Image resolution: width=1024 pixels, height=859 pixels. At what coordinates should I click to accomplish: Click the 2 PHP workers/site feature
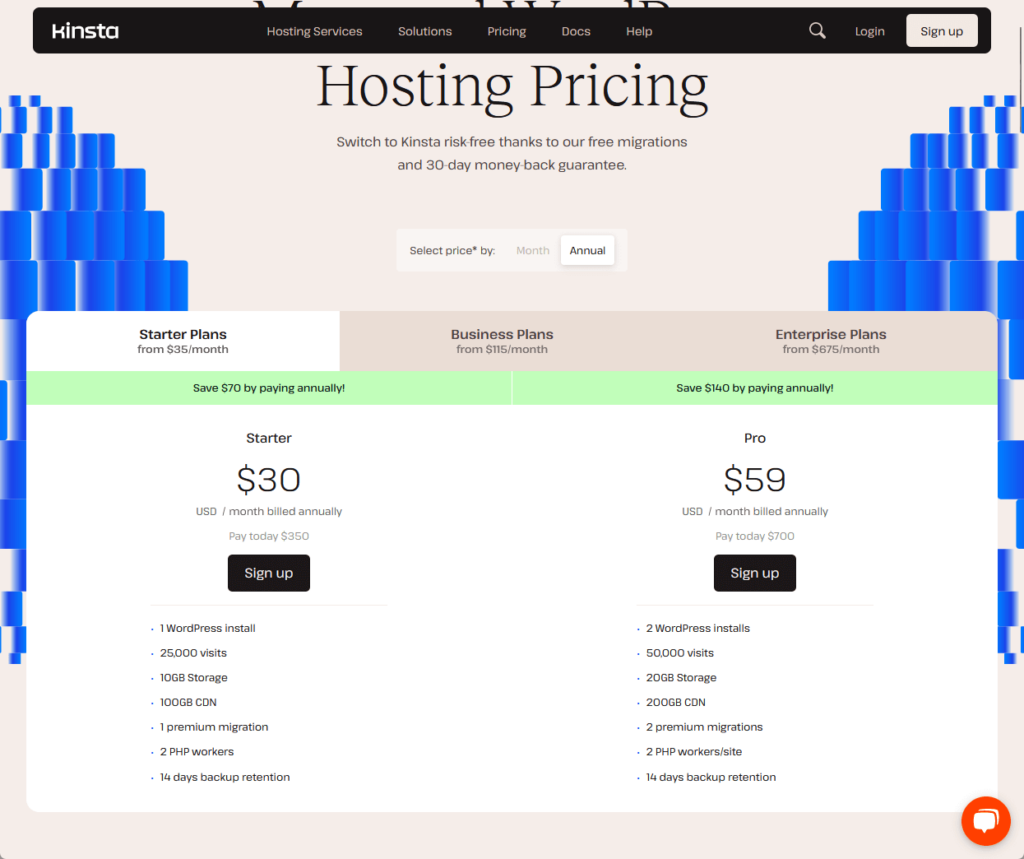(x=694, y=752)
